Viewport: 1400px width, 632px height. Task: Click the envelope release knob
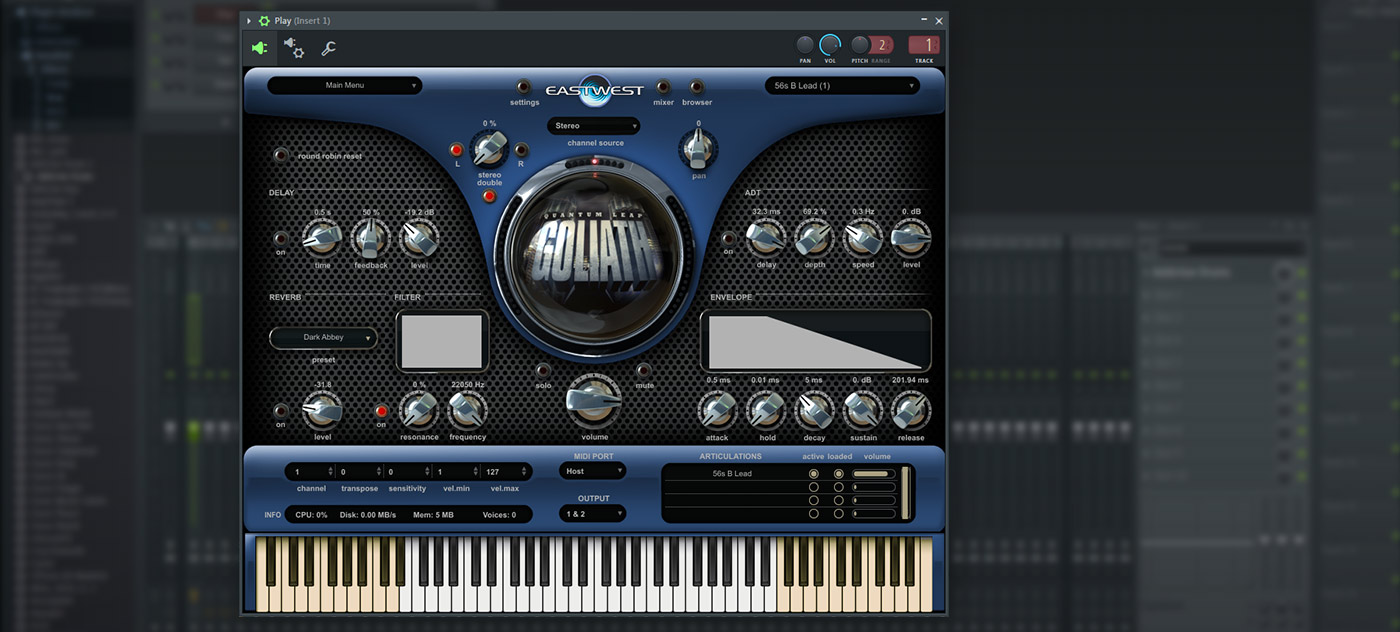click(x=911, y=410)
